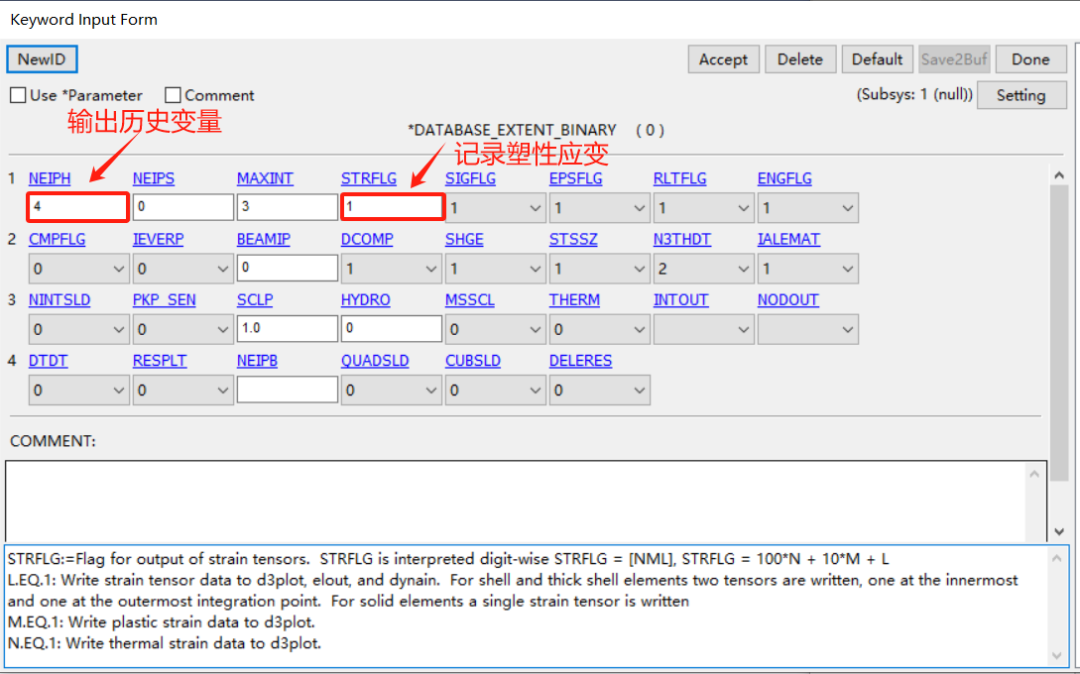Click the Default button
Image resolution: width=1080 pixels, height=674 pixels.
(x=877, y=59)
